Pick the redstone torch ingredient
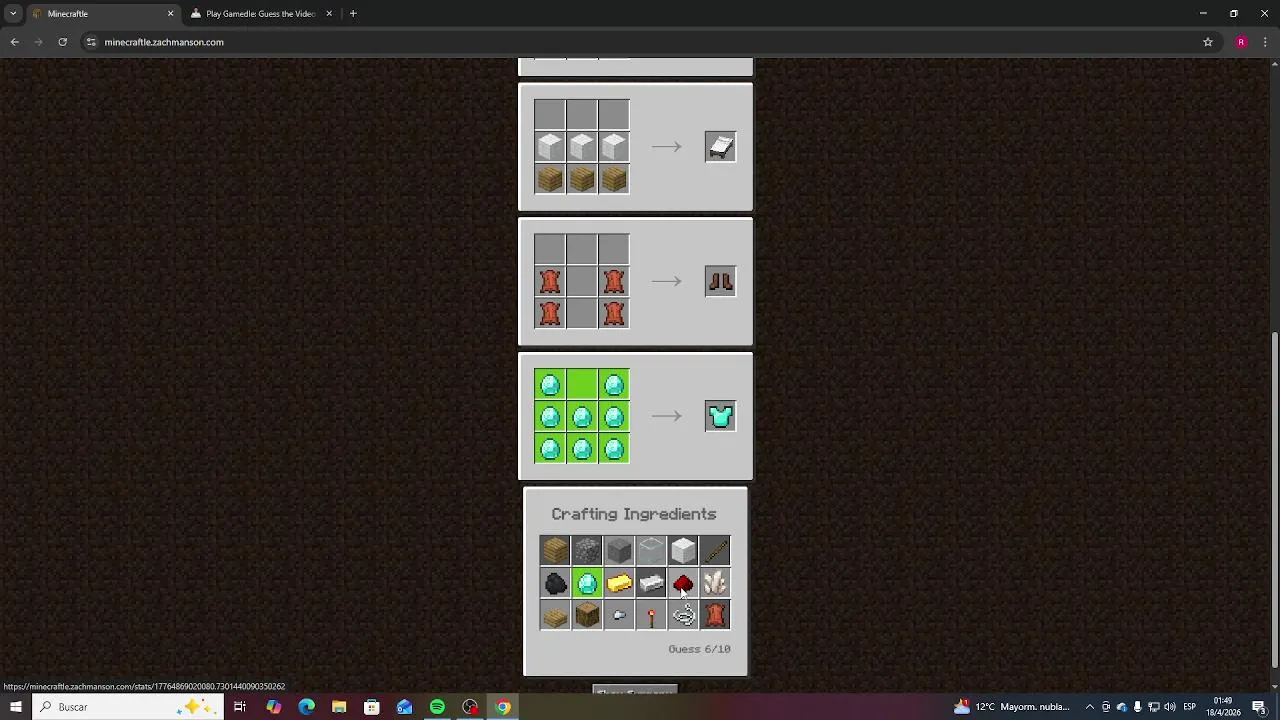The width and height of the screenshot is (1280, 720). 651,615
